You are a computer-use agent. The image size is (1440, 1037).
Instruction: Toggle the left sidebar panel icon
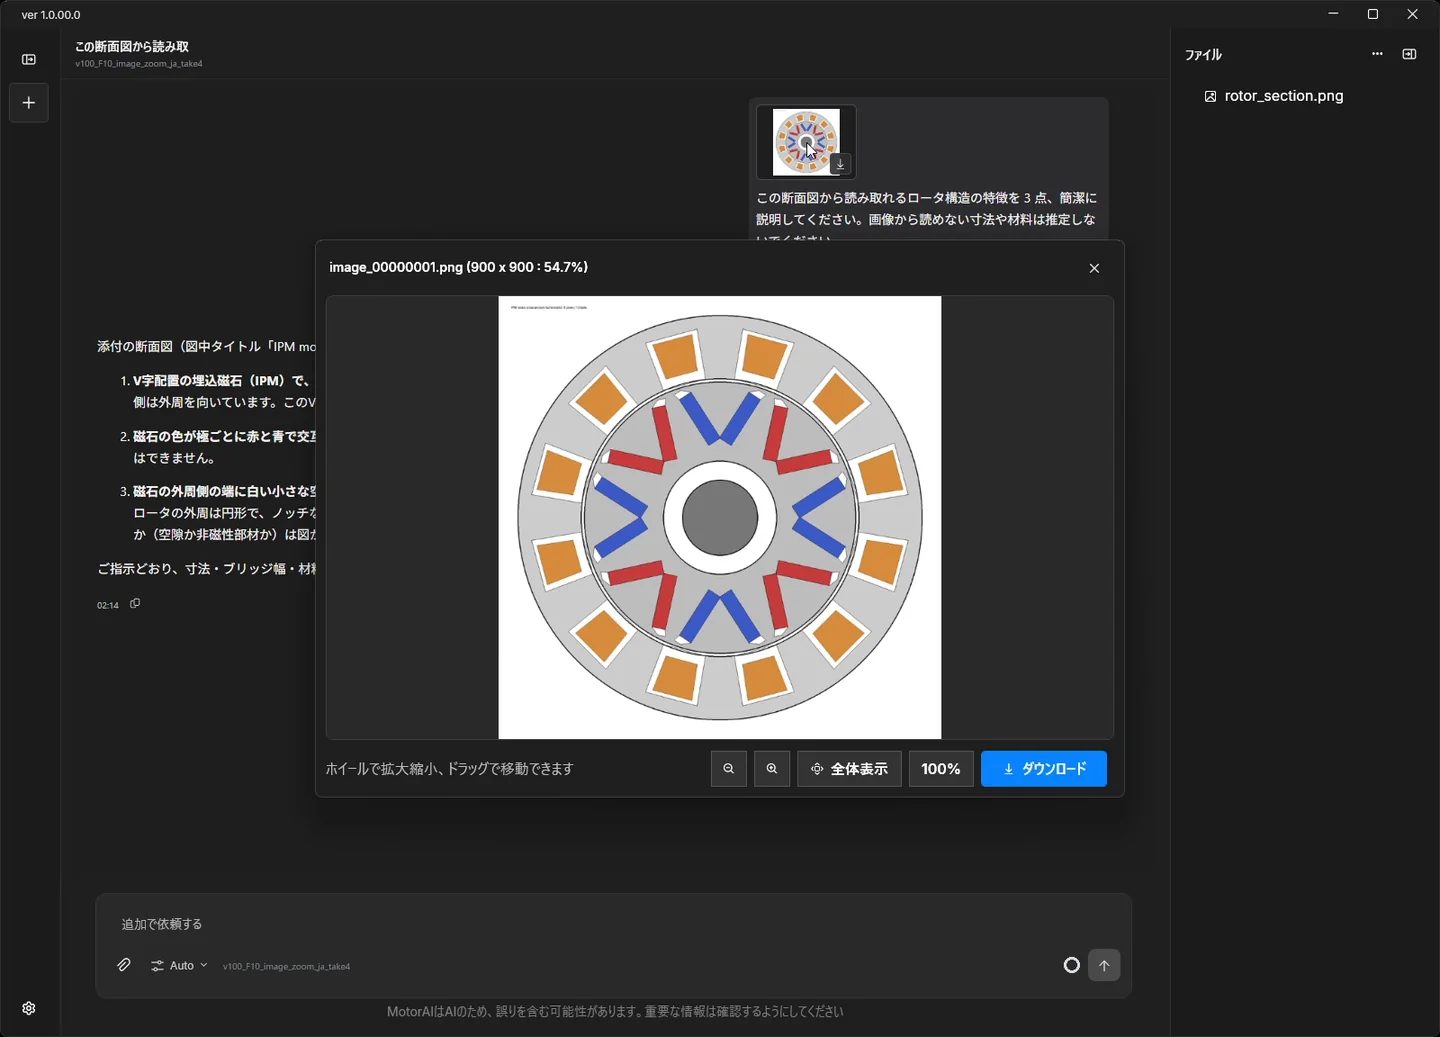pyautogui.click(x=29, y=59)
